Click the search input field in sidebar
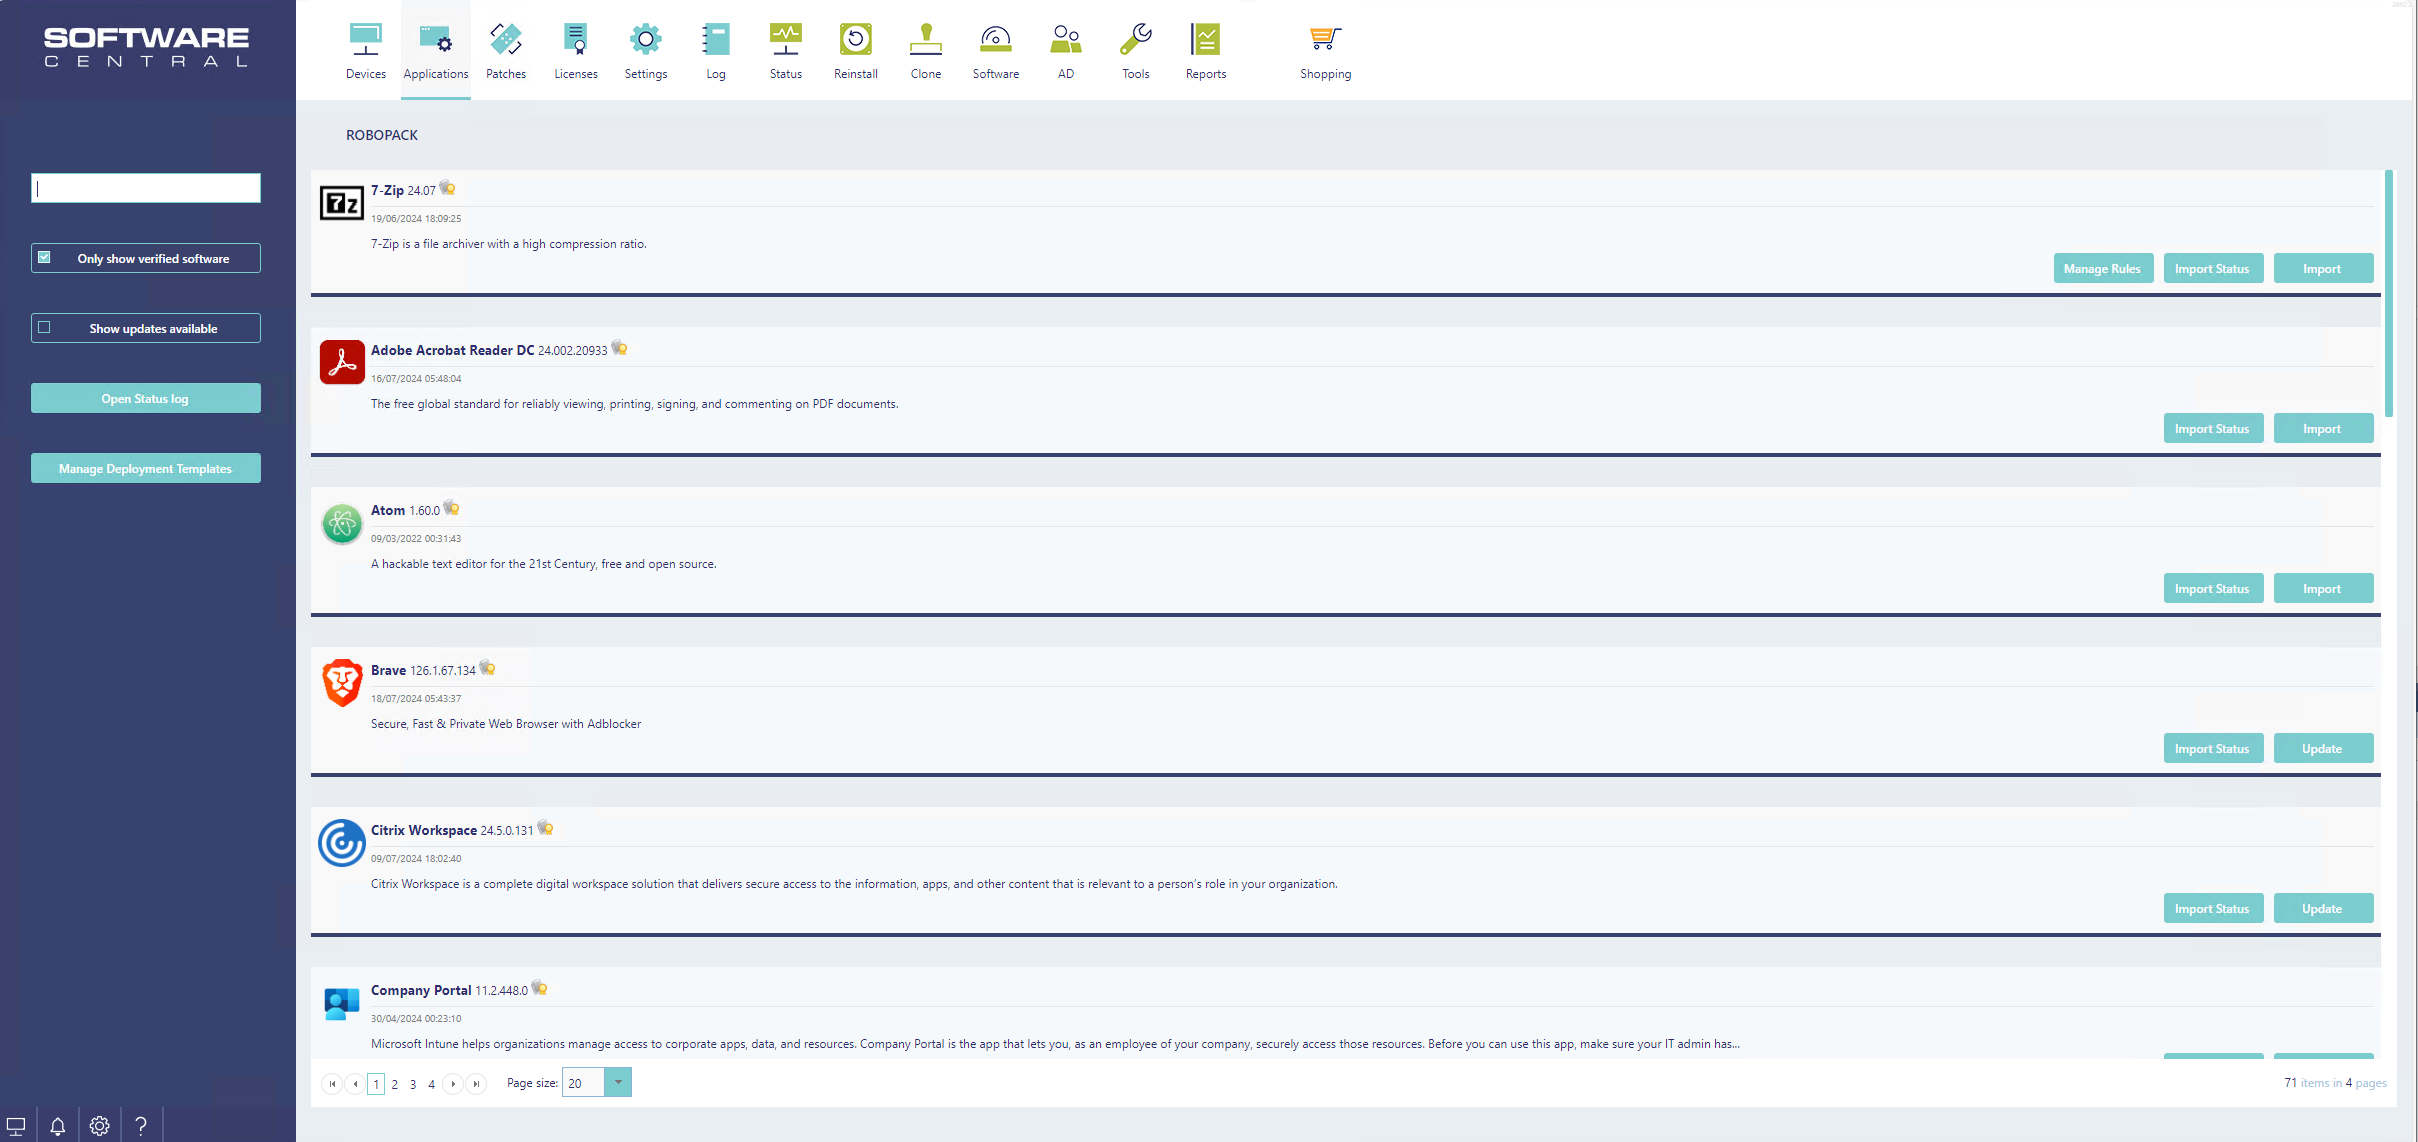This screenshot has width=2418, height=1142. (146, 188)
